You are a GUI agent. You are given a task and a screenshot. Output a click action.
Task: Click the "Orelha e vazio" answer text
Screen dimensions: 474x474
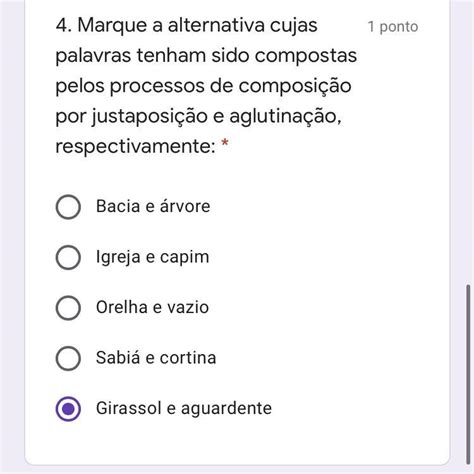(152, 307)
